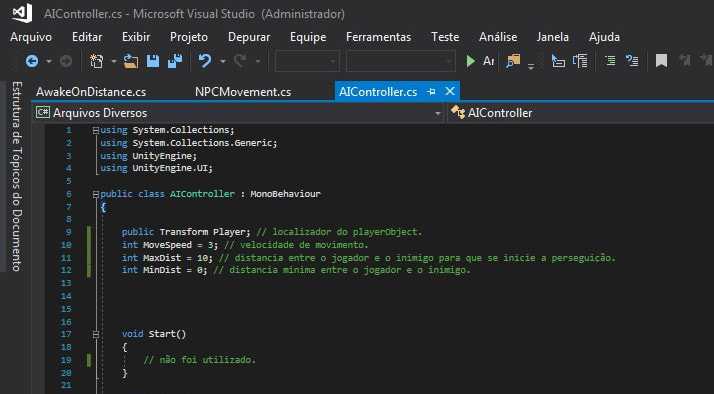The height and width of the screenshot is (394, 714).
Task: Close the AIController.cs tab
Action: [x=450, y=91]
